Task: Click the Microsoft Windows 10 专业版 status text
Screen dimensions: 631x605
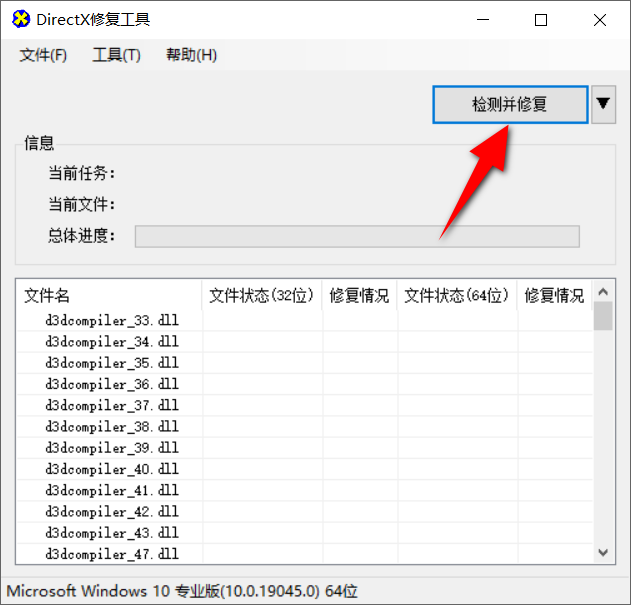Action: click(182, 591)
